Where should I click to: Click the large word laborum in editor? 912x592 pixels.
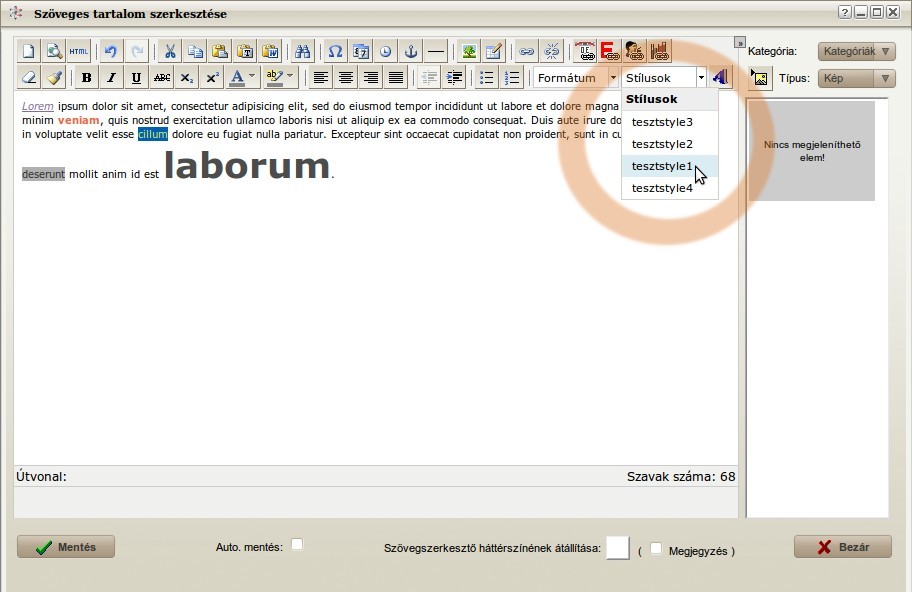pos(246,167)
